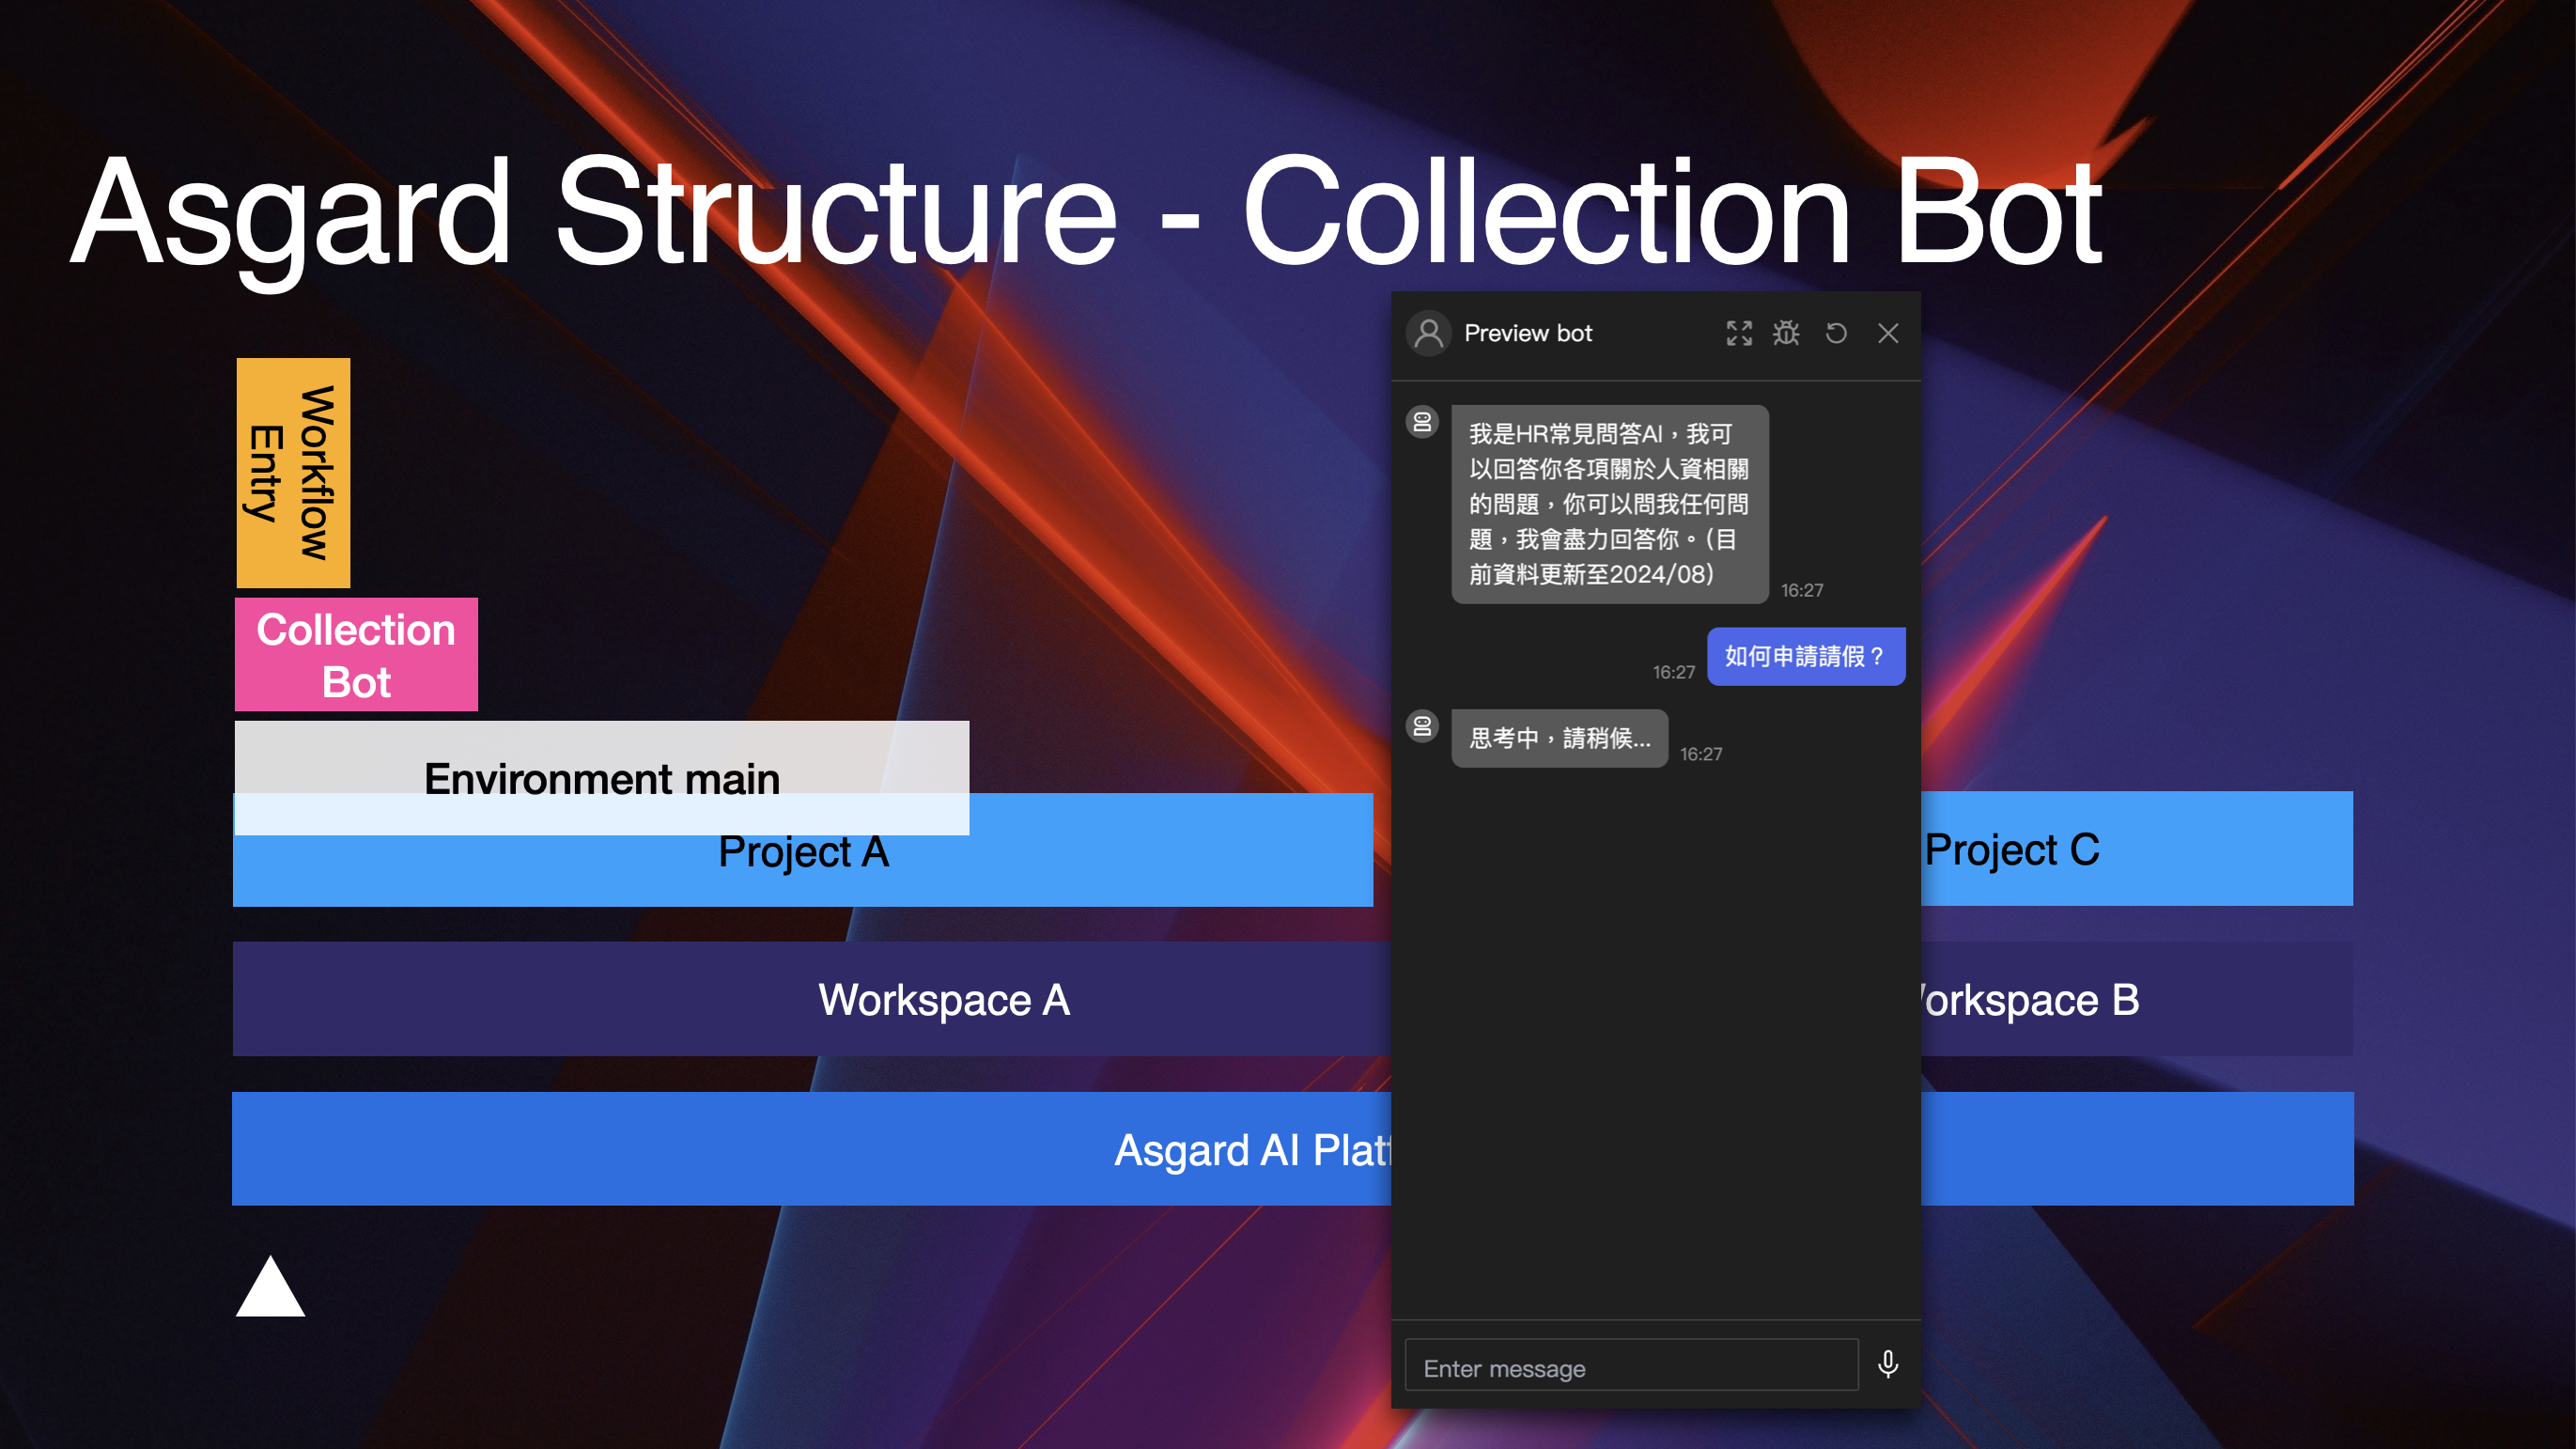Expand Preview bot to fullscreen

click(1738, 333)
